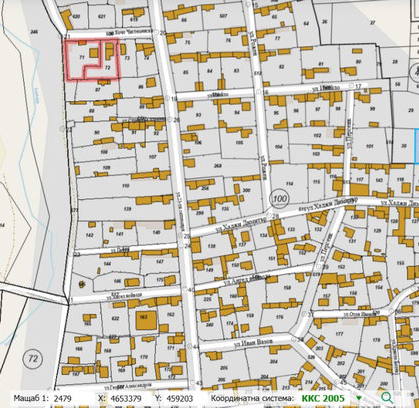Image resolution: width=419 pixels, height=408 pixels.
Task: Click the map scale value 2479
Action: pos(63,398)
